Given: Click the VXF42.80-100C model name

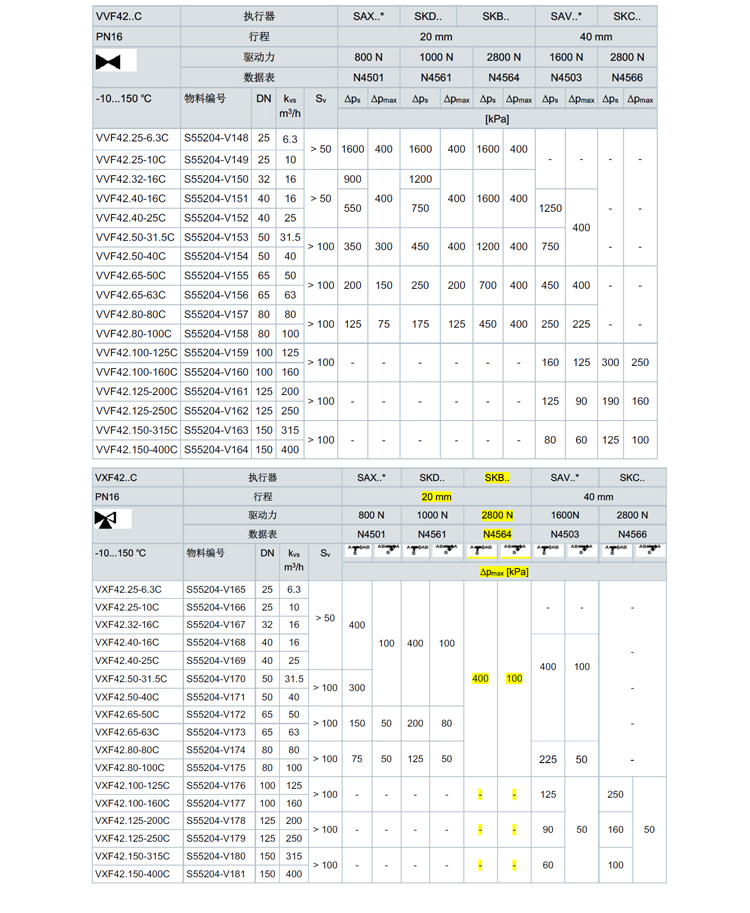Looking at the screenshot, I should coord(129,768).
